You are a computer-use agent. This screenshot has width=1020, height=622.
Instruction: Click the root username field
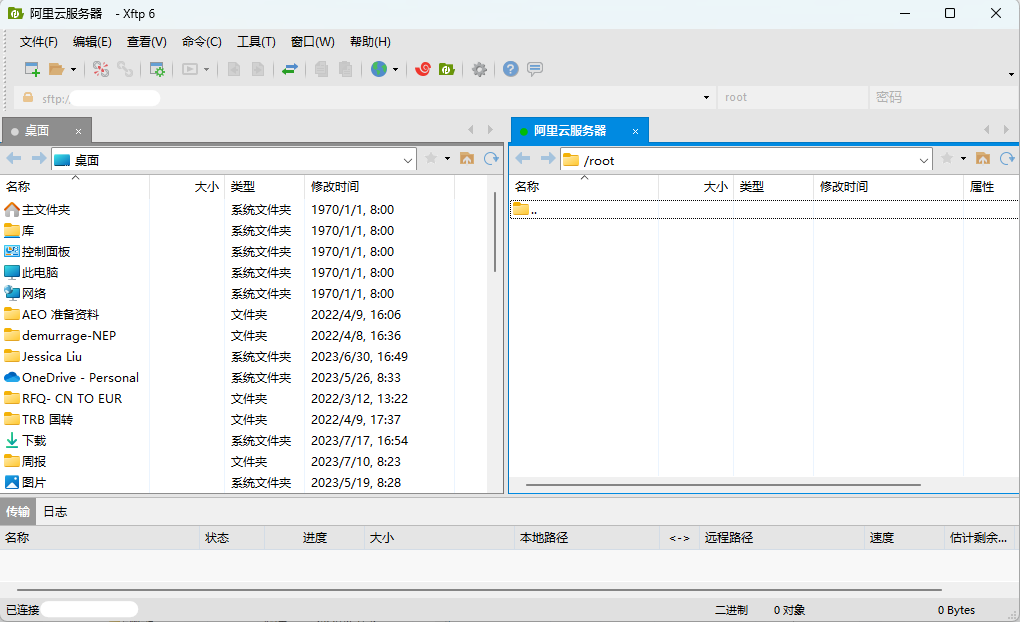(792, 98)
